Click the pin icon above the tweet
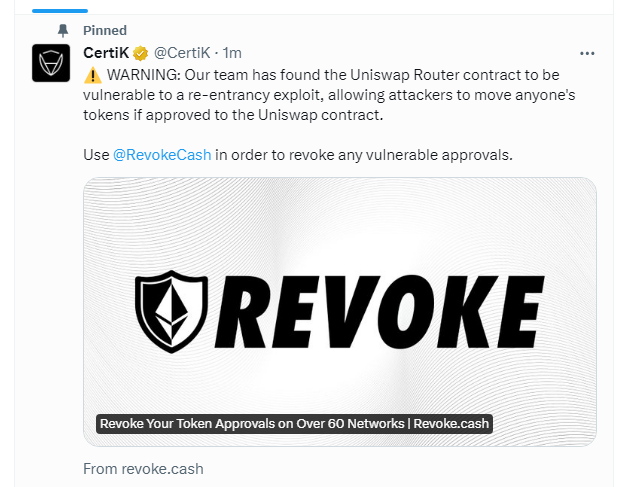The height and width of the screenshot is (487, 621). [x=63, y=30]
